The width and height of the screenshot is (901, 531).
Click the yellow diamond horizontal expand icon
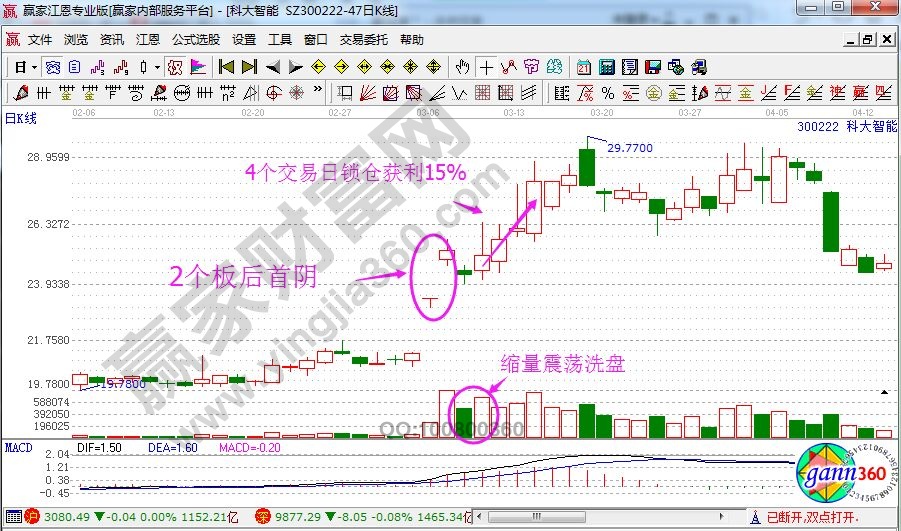(364, 67)
